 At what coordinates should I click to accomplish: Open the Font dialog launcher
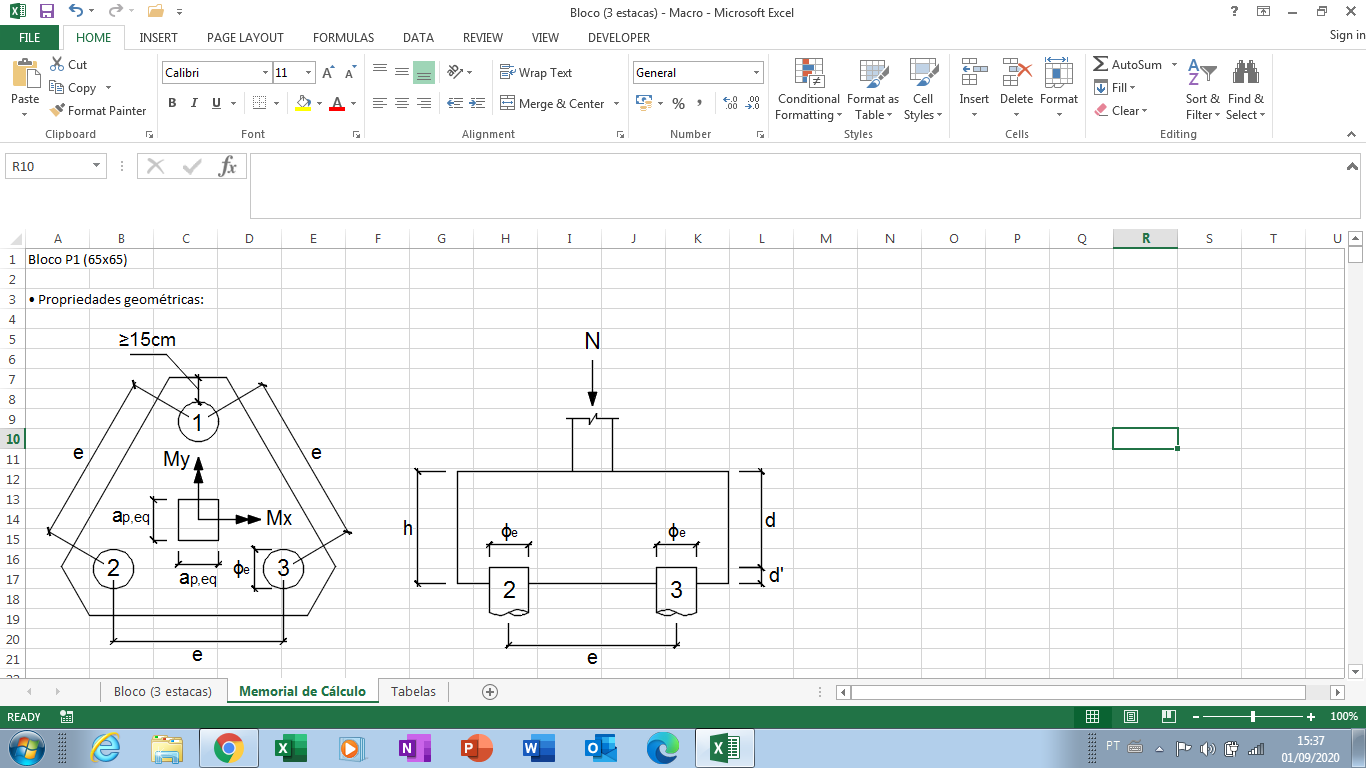(354, 134)
